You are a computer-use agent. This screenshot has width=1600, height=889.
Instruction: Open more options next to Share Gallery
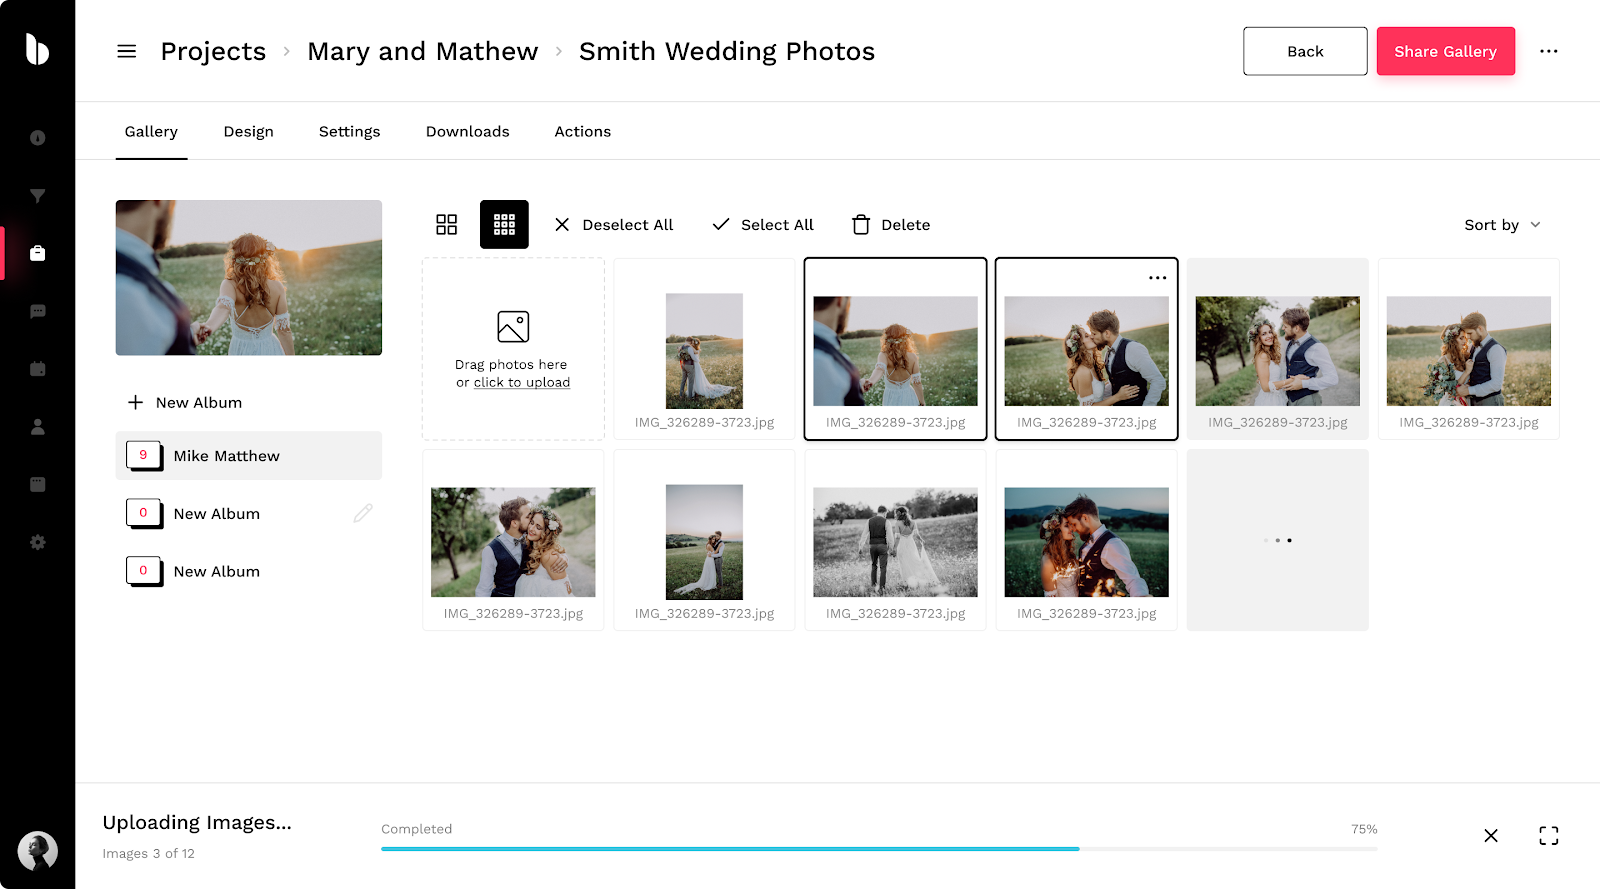(1548, 51)
